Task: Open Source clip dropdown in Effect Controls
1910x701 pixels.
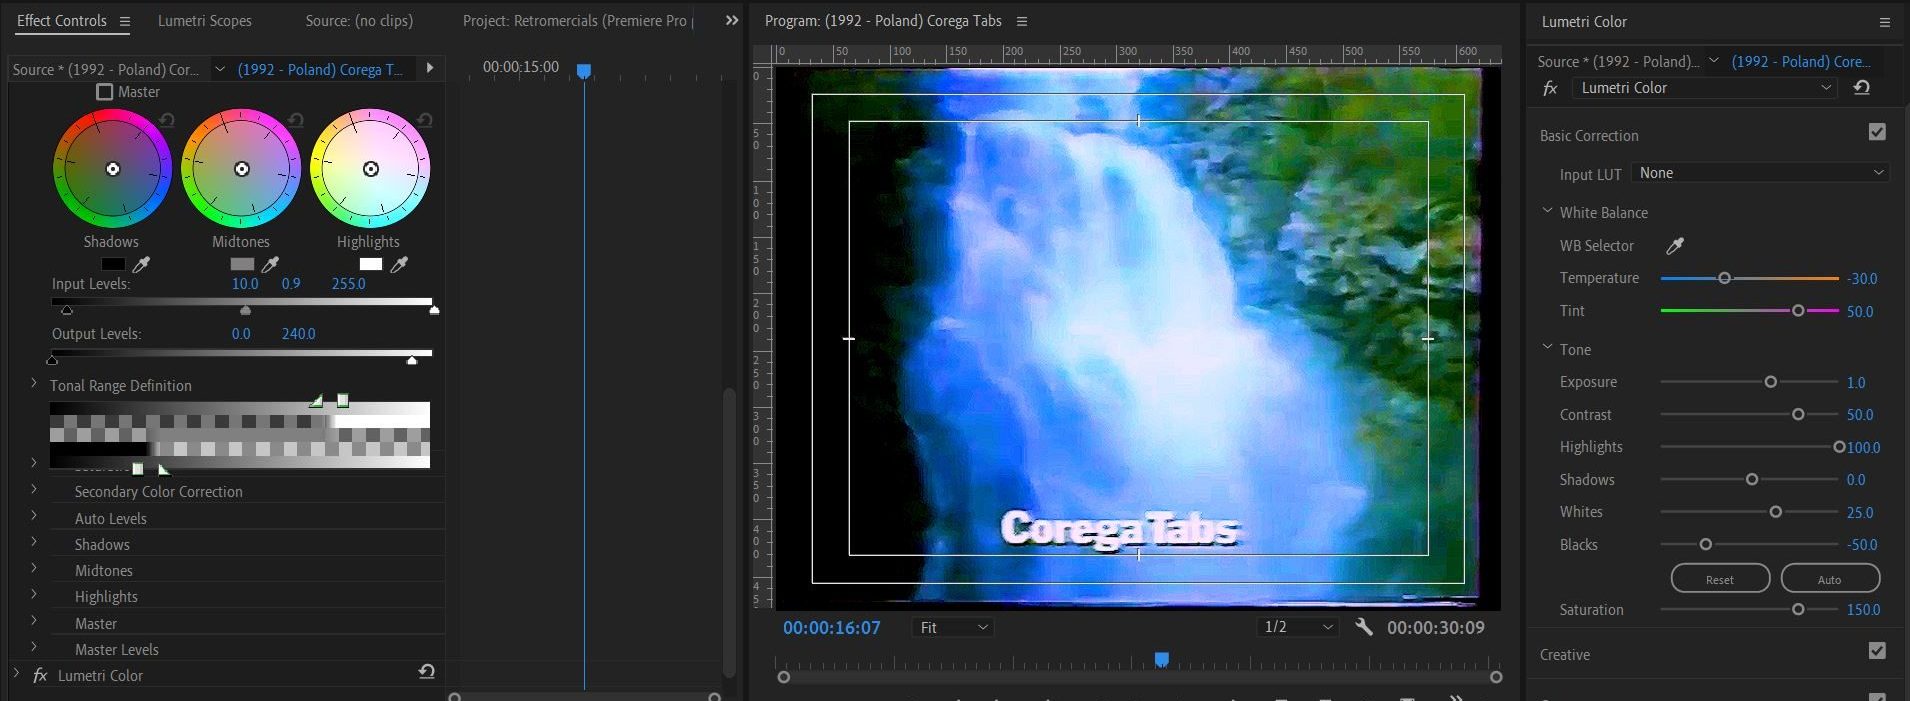Action: (220, 69)
